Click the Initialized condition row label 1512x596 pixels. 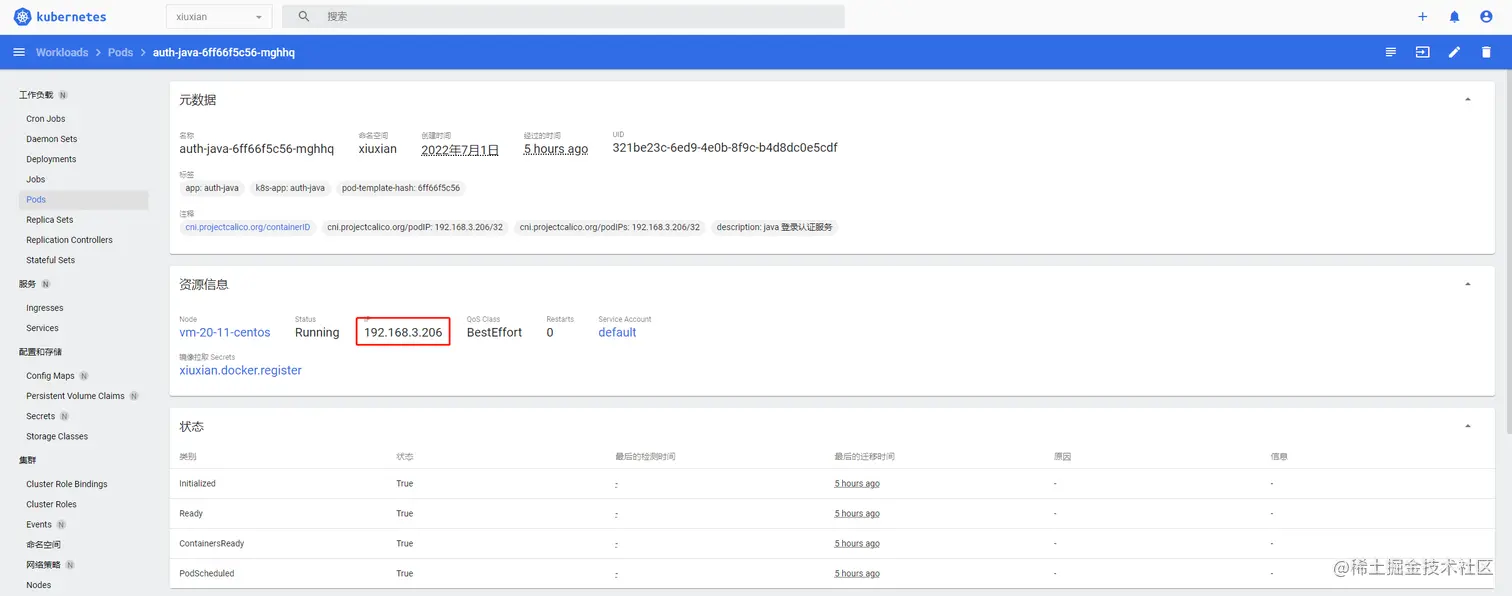coord(197,483)
